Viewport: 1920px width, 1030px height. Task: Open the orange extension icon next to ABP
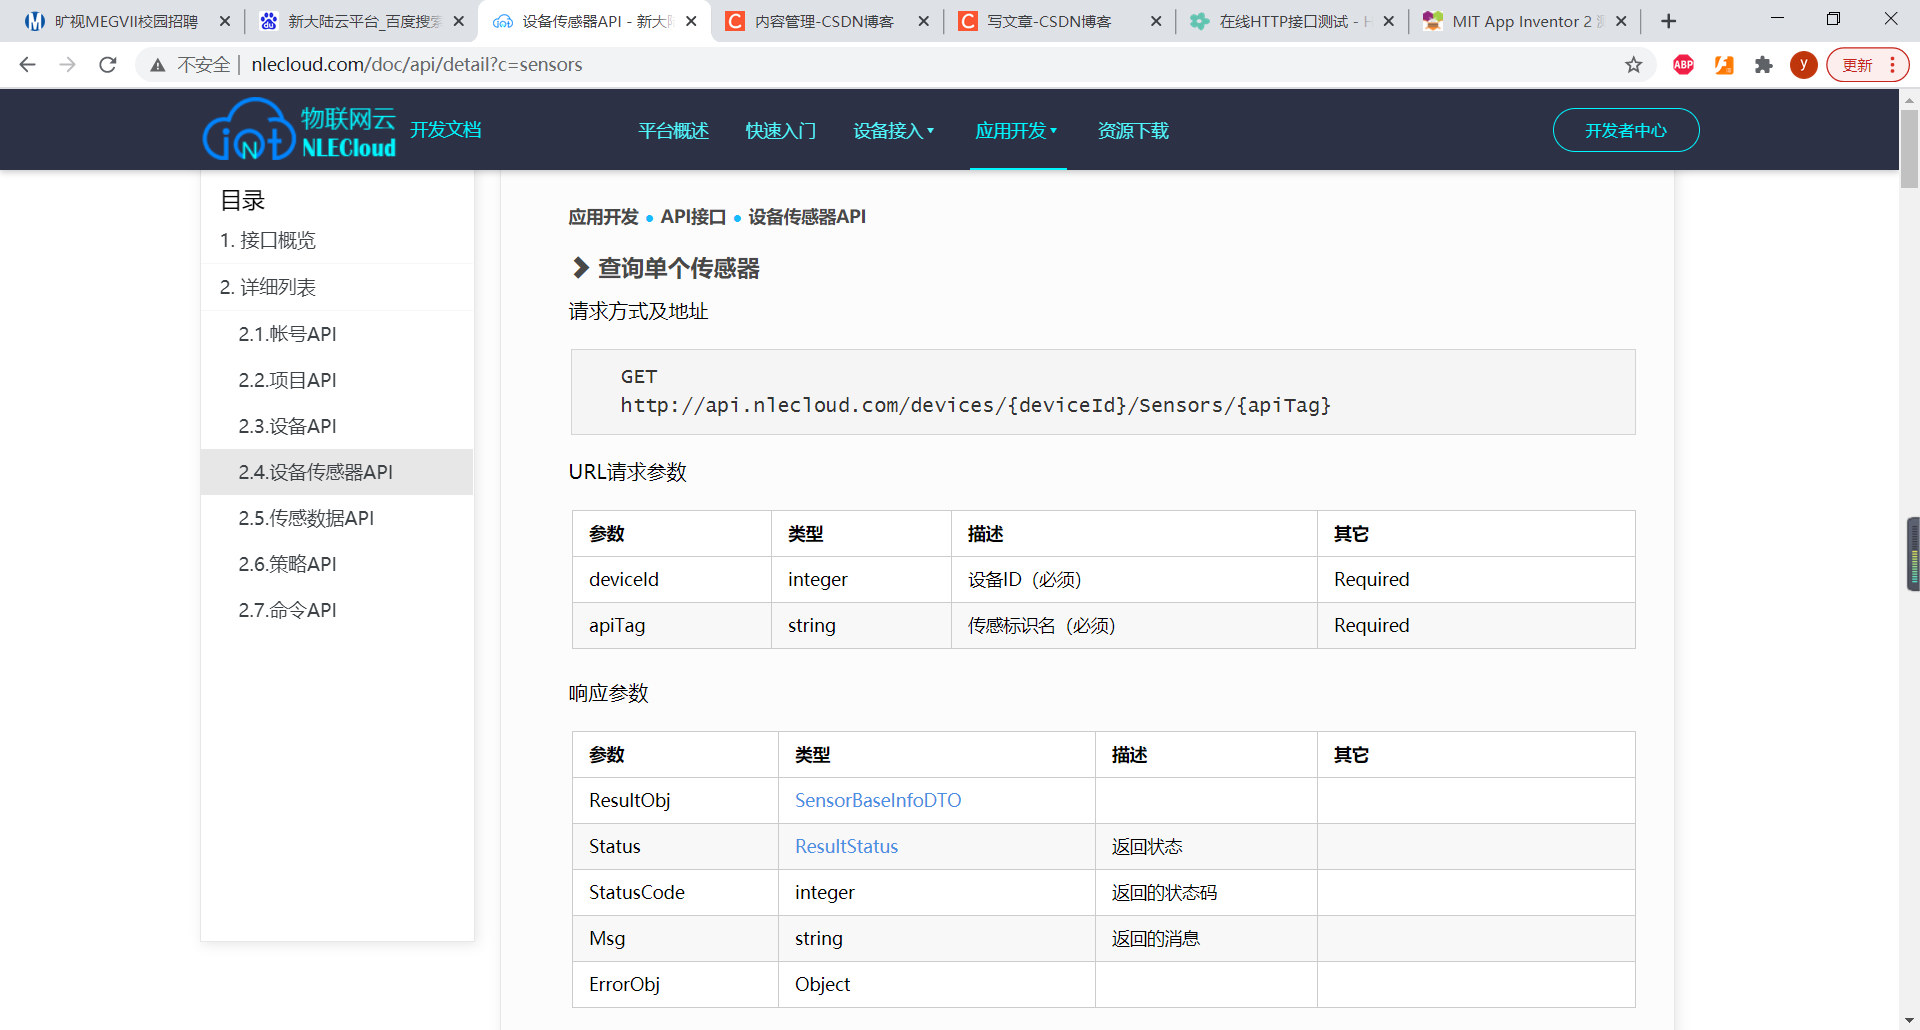1724,65
